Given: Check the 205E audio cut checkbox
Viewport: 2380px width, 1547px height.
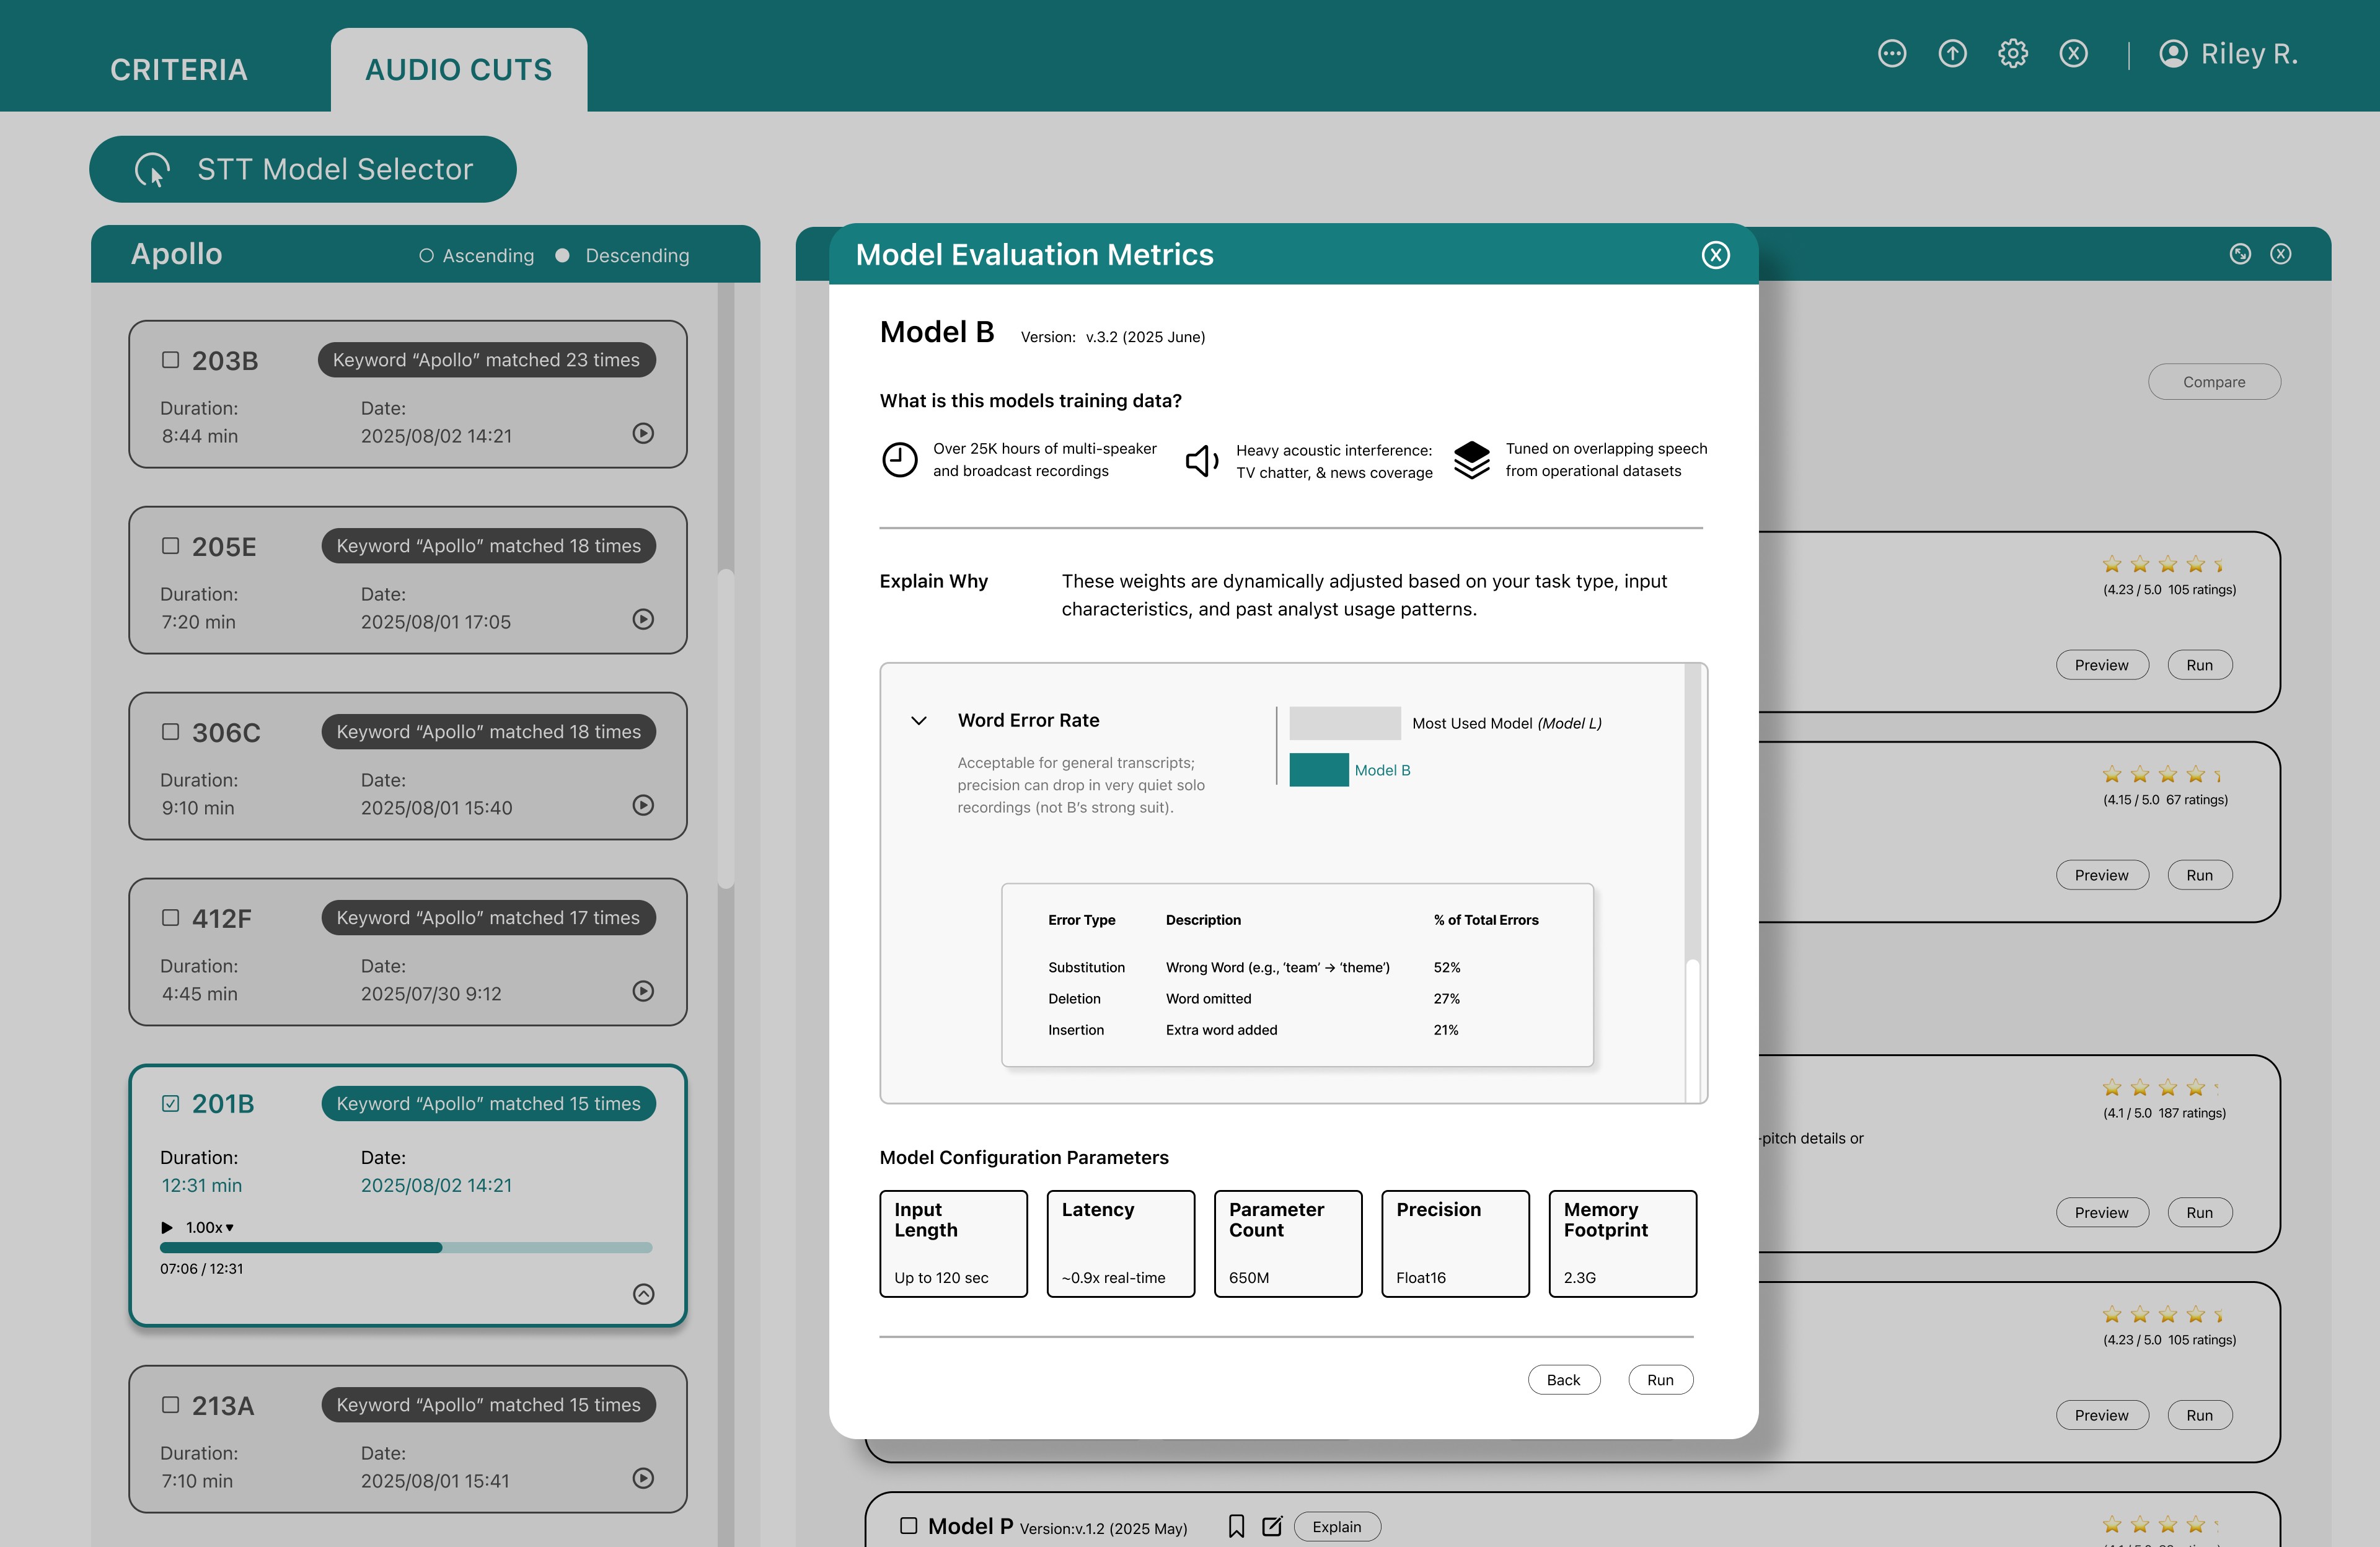Looking at the screenshot, I should [x=171, y=546].
